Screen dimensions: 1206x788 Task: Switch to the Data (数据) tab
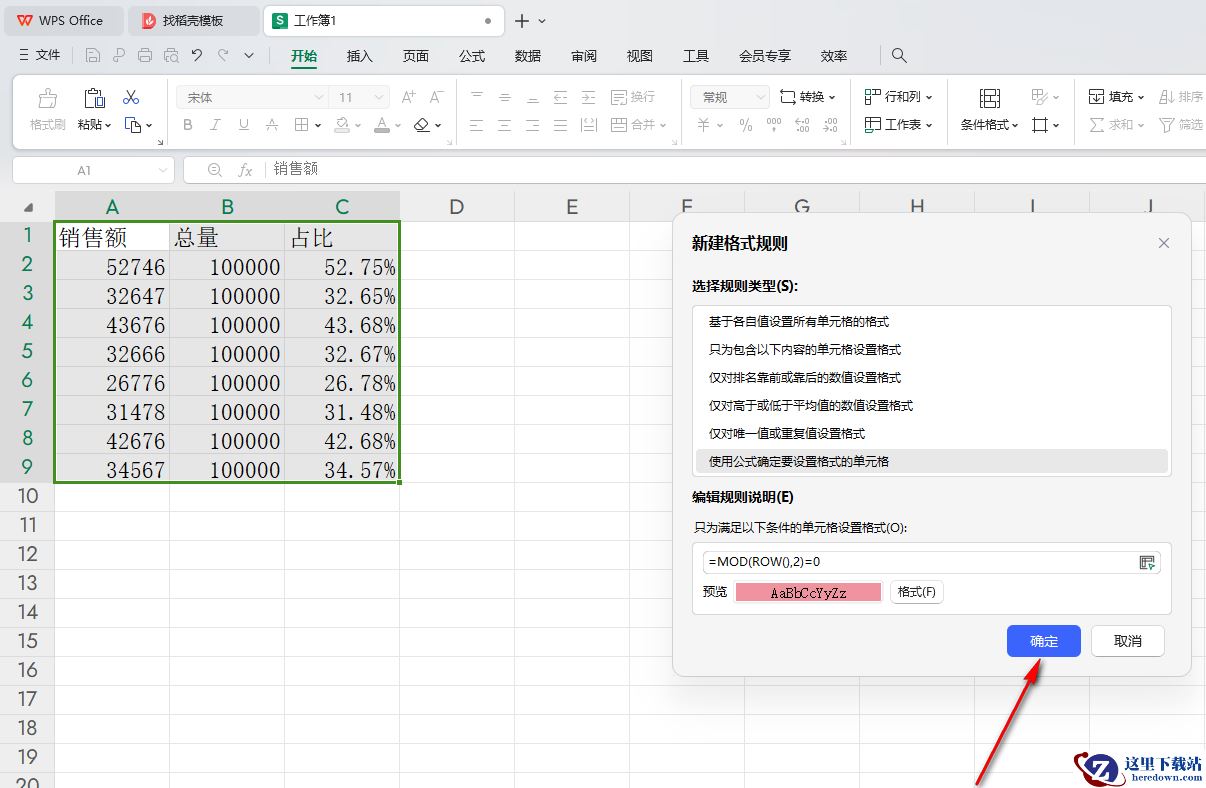pos(528,56)
